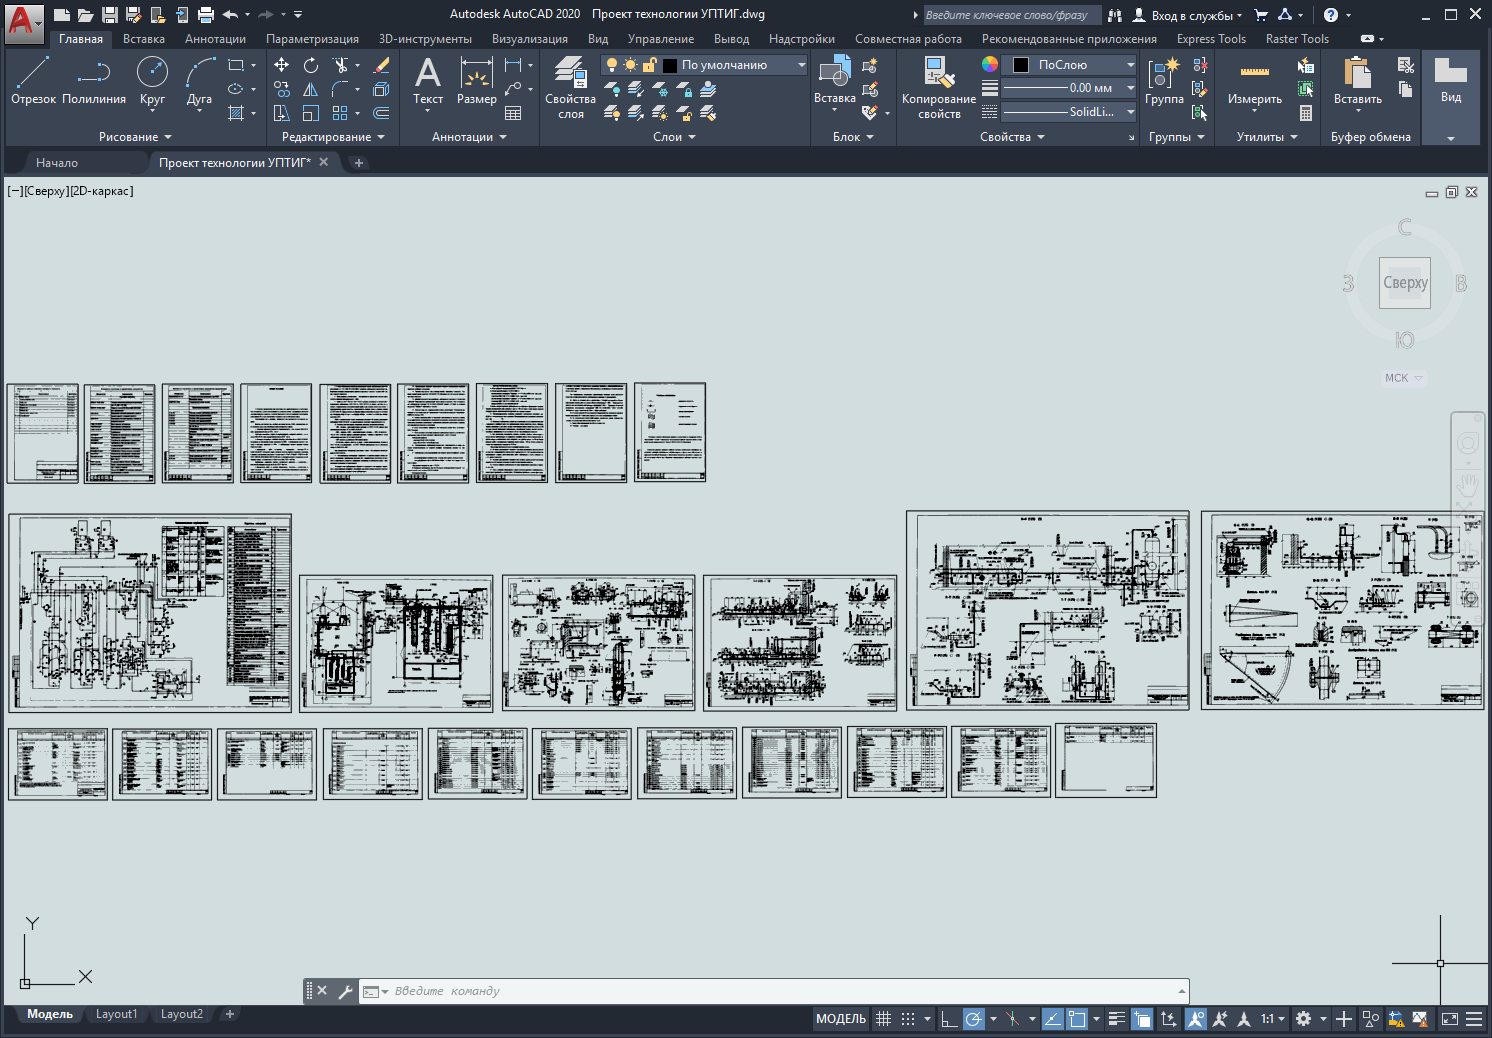Add new layout with plus button
This screenshot has height=1038, width=1492.
coord(230,1014)
